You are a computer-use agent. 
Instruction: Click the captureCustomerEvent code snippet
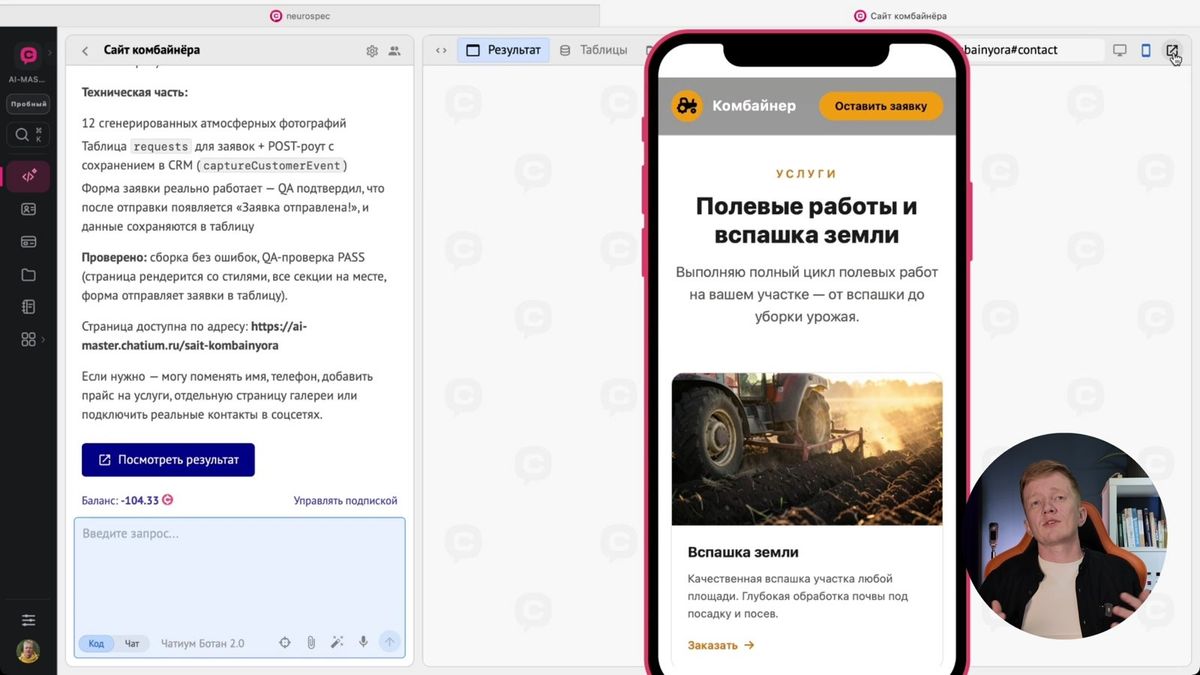pos(272,166)
